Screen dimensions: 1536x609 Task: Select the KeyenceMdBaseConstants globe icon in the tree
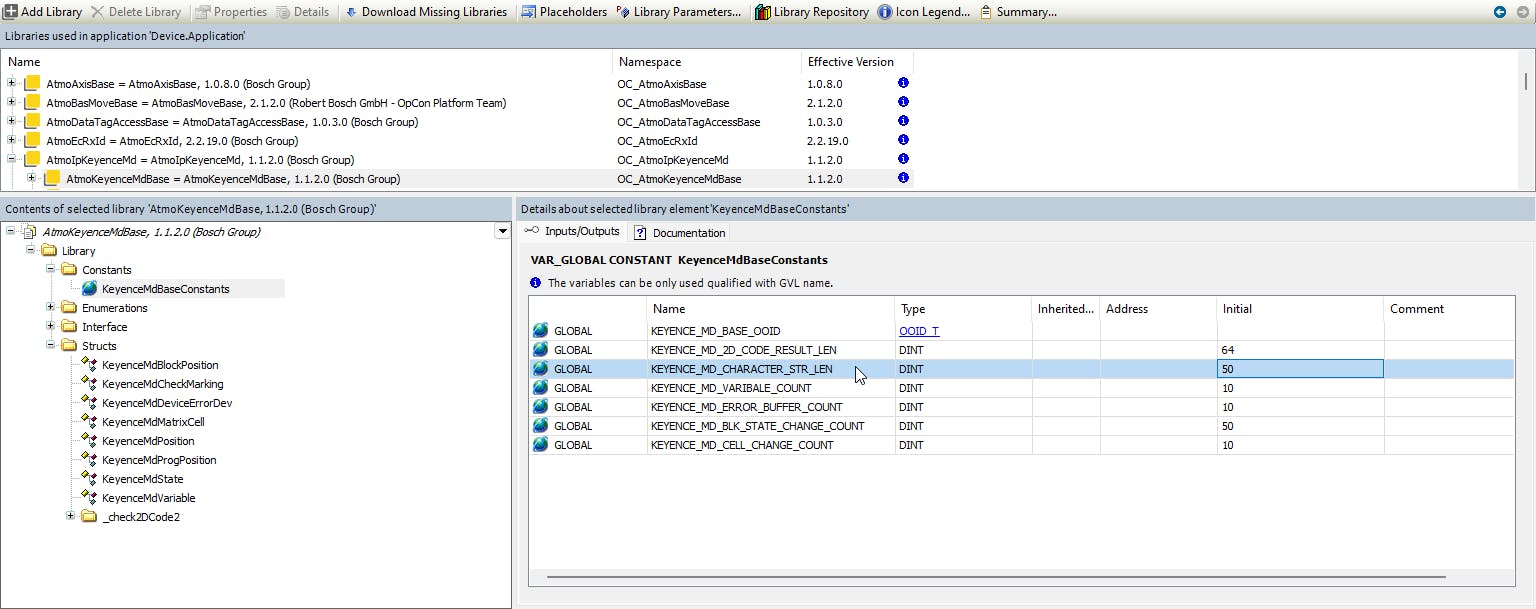[90, 289]
